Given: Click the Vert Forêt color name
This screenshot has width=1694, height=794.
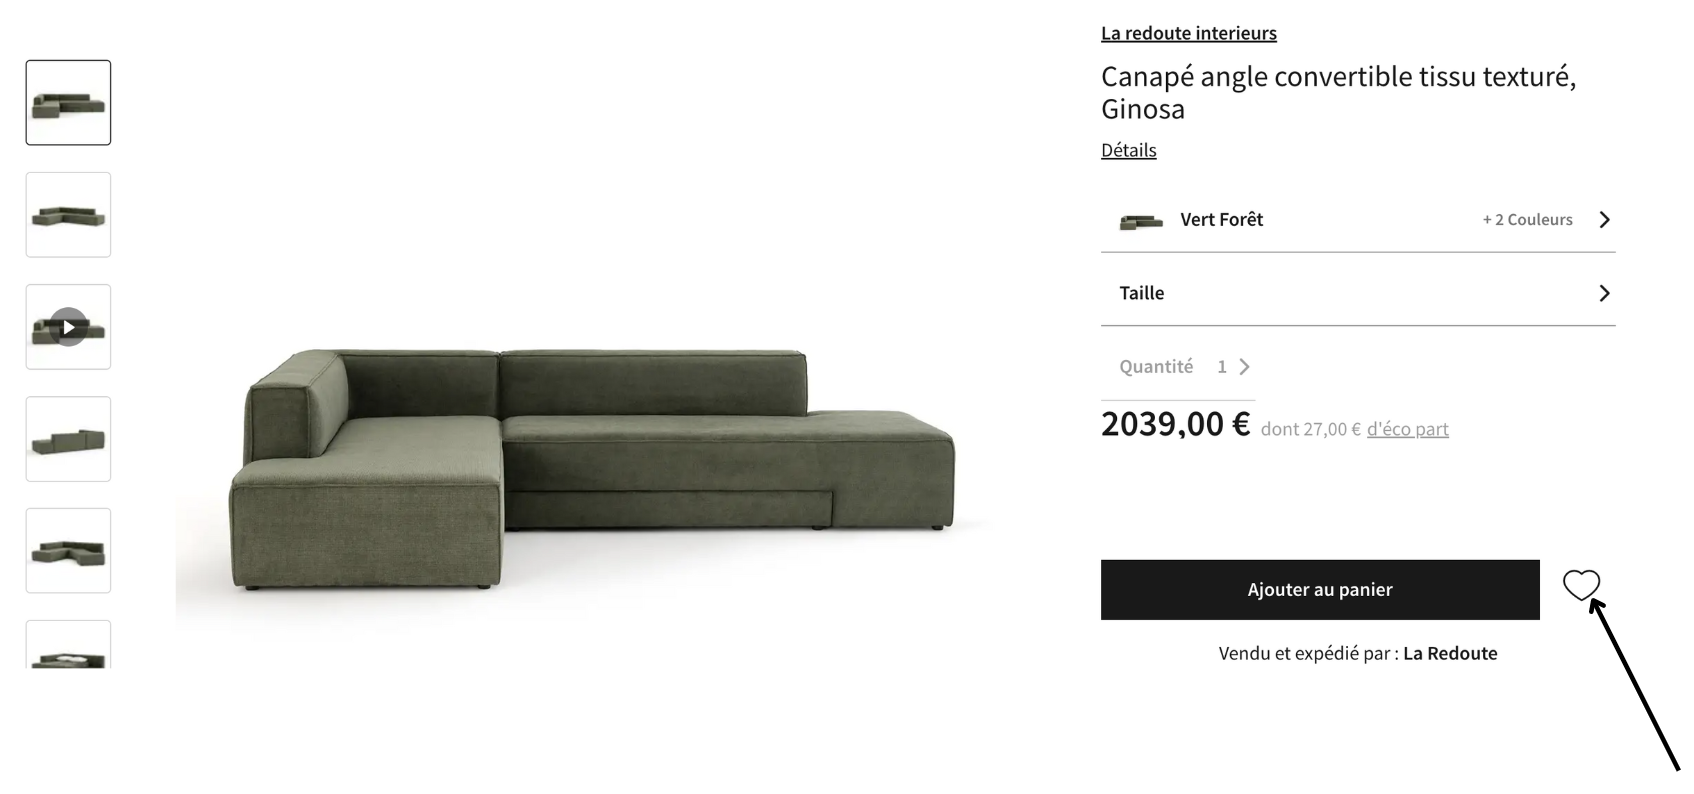Looking at the screenshot, I should pos(1221,220).
